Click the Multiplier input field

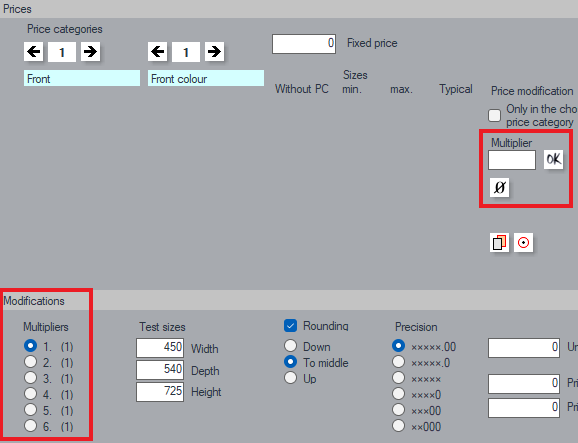point(512,160)
